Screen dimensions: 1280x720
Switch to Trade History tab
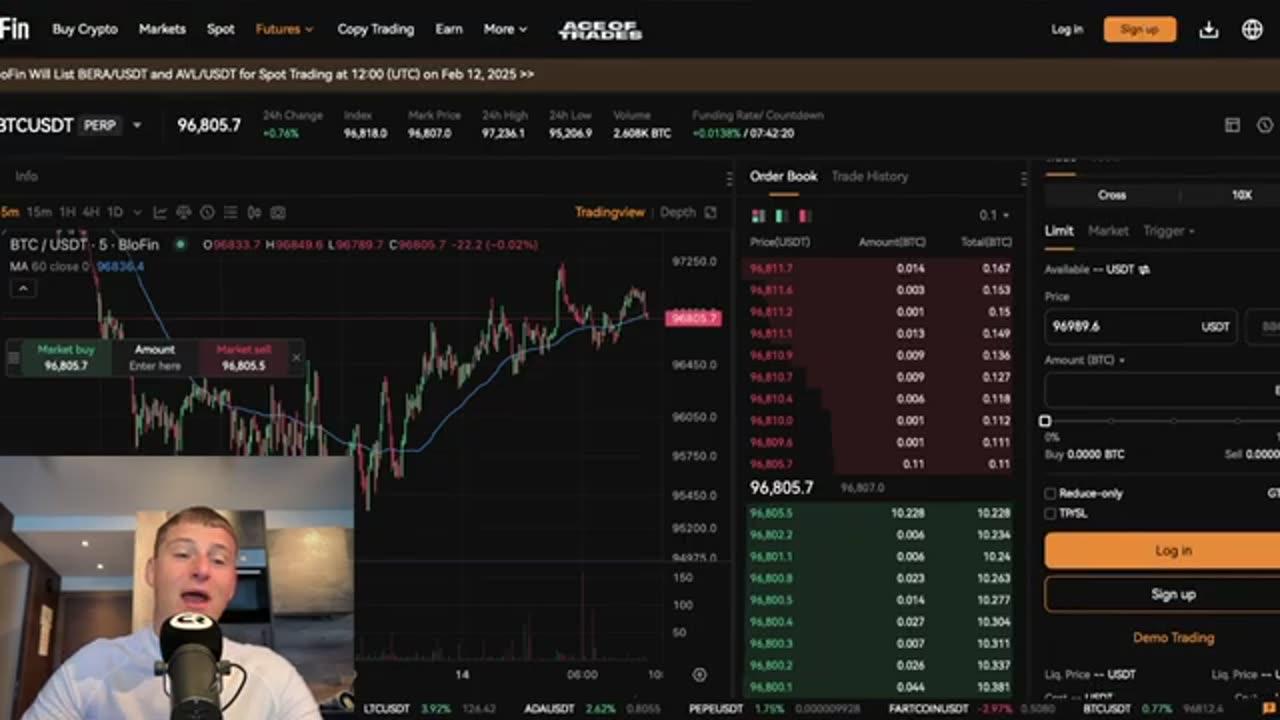tap(870, 176)
